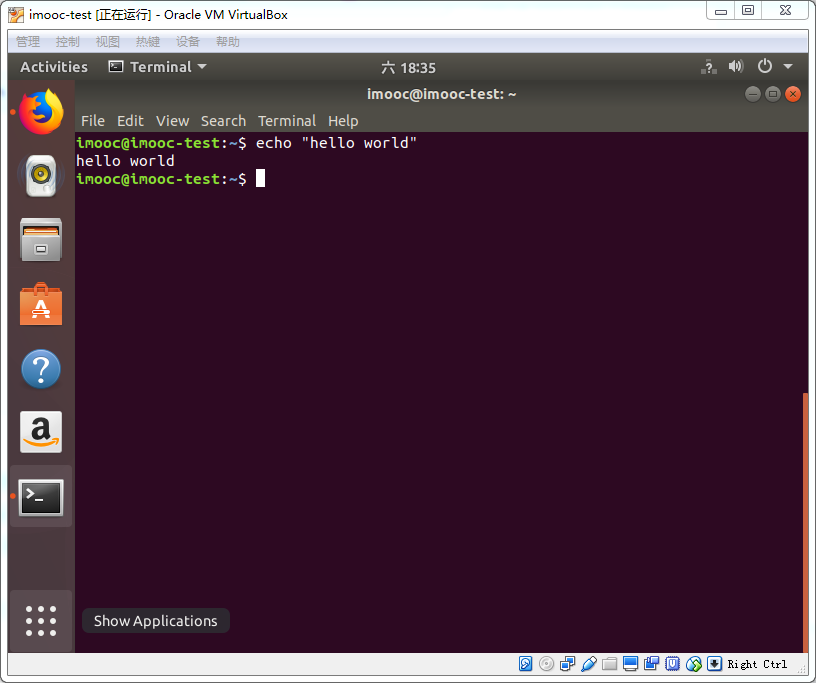Image resolution: width=816 pixels, height=683 pixels.
Task: Click VirtualBox display status monitor icon
Action: coord(630,664)
